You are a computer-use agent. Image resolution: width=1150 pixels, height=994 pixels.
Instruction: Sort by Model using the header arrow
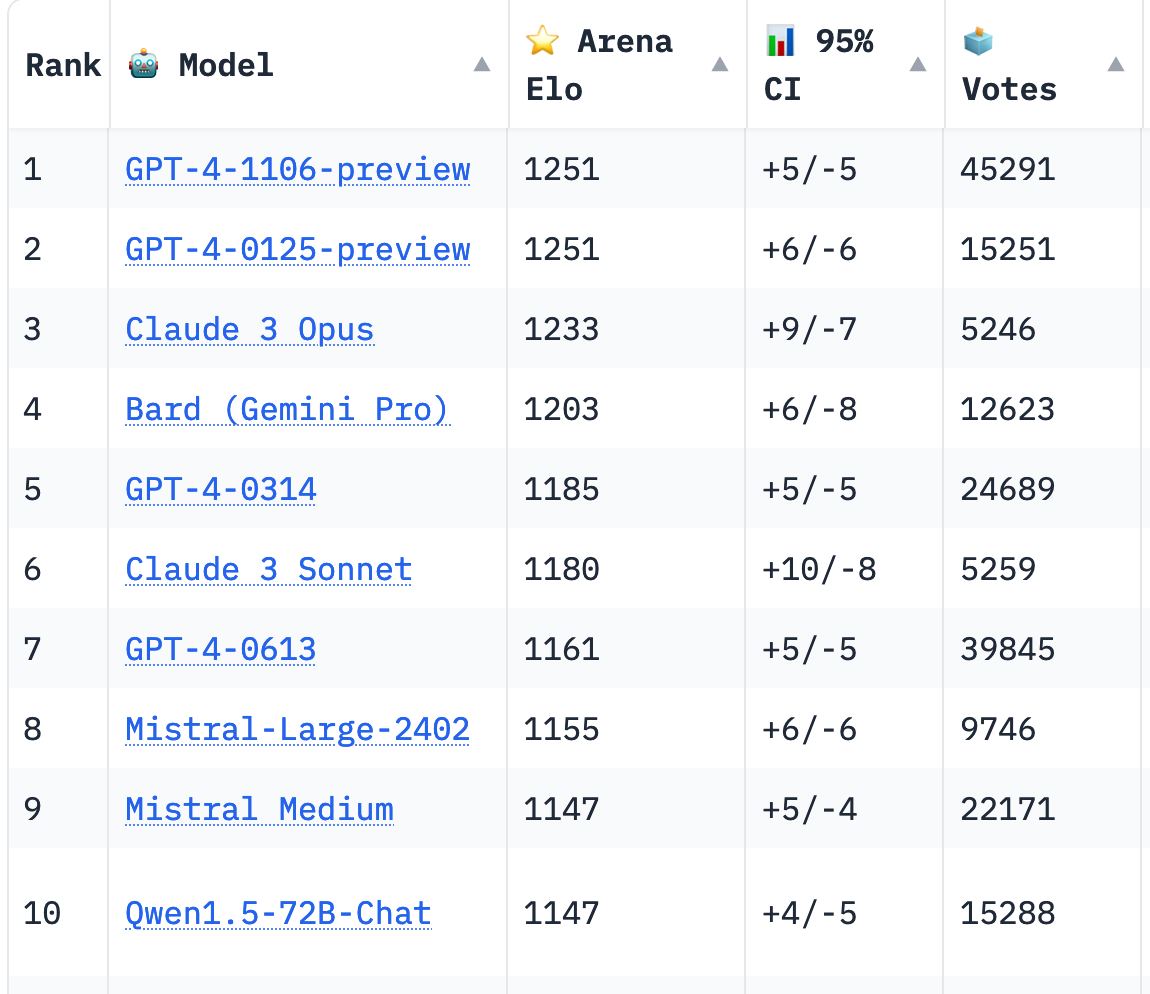tap(482, 65)
